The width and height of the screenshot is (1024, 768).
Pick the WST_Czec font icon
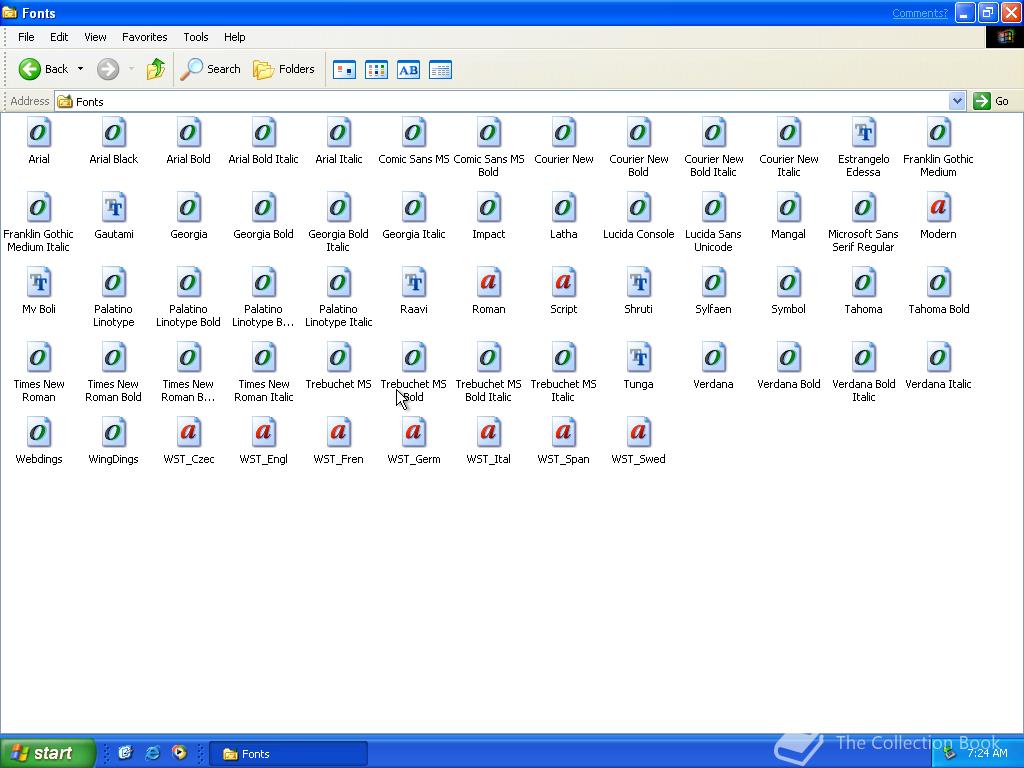coord(189,434)
